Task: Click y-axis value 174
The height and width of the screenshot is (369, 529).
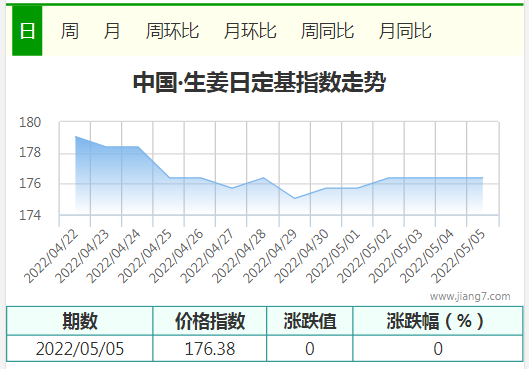Action: coord(30,215)
